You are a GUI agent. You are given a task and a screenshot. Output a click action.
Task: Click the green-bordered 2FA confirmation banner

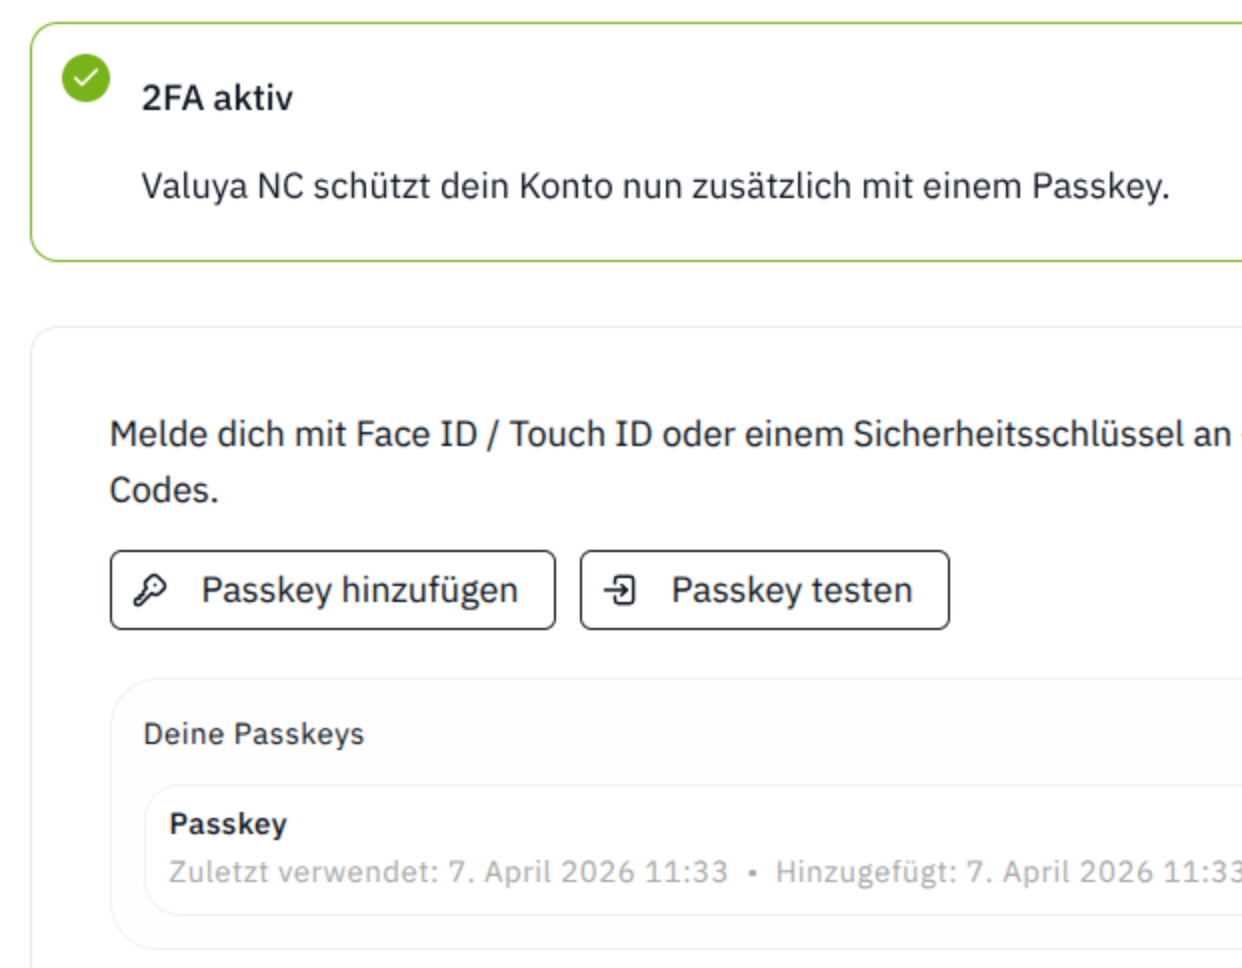pyautogui.click(x=636, y=142)
